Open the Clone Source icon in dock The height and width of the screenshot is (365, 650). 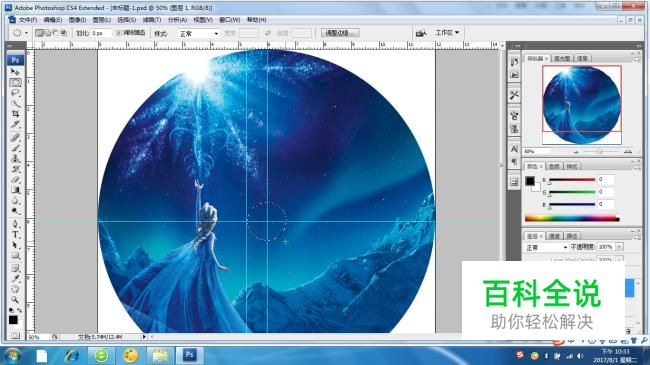click(x=514, y=129)
